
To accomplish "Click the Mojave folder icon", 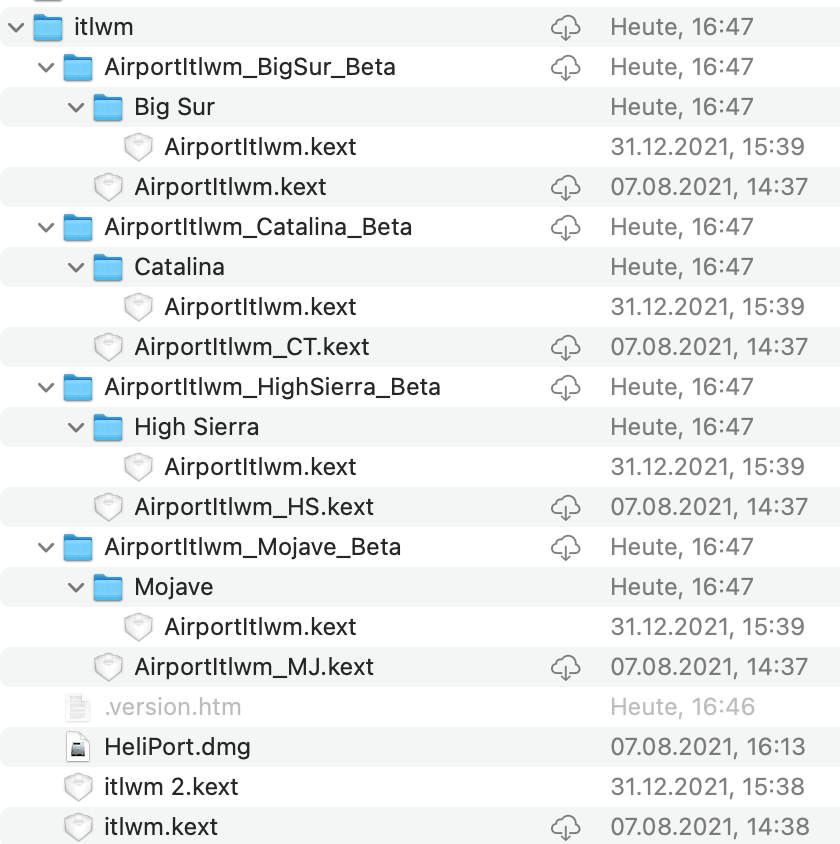I will [x=108, y=587].
